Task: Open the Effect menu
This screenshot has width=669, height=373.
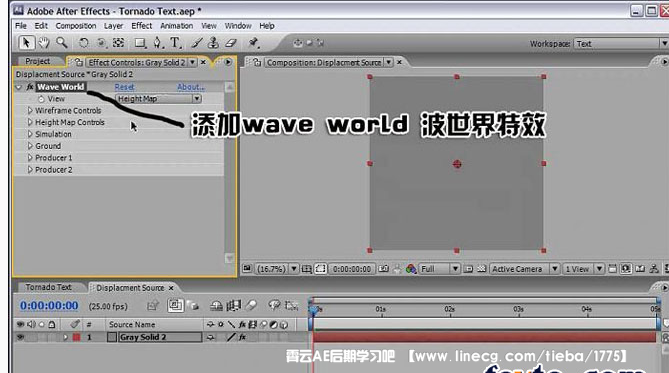Action: tap(142, 26)
